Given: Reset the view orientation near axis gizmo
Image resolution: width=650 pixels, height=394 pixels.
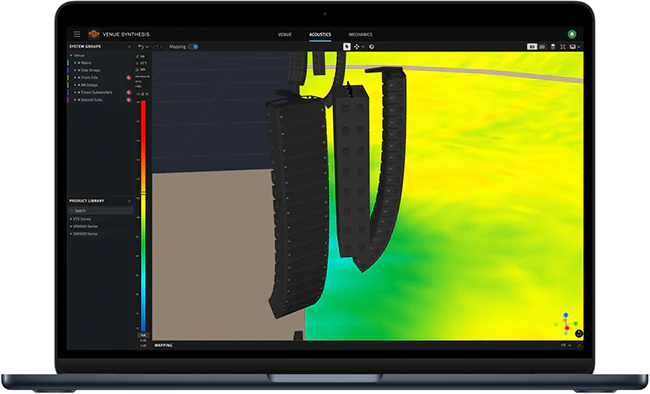Looking at the screenshot, I should click(579, 333).
